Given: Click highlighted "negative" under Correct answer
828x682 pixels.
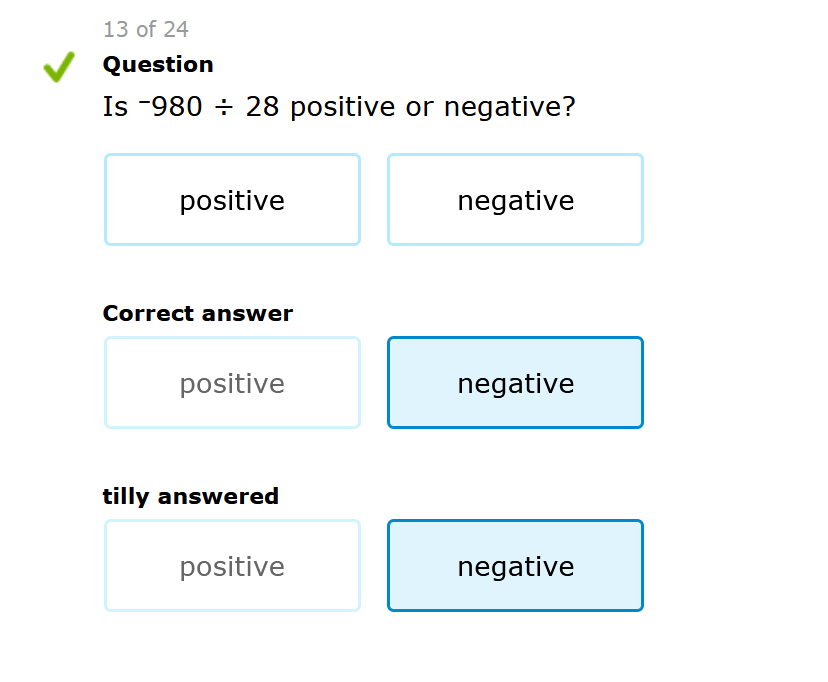Looking at the screenshot, I should click(x=515, y=383).
